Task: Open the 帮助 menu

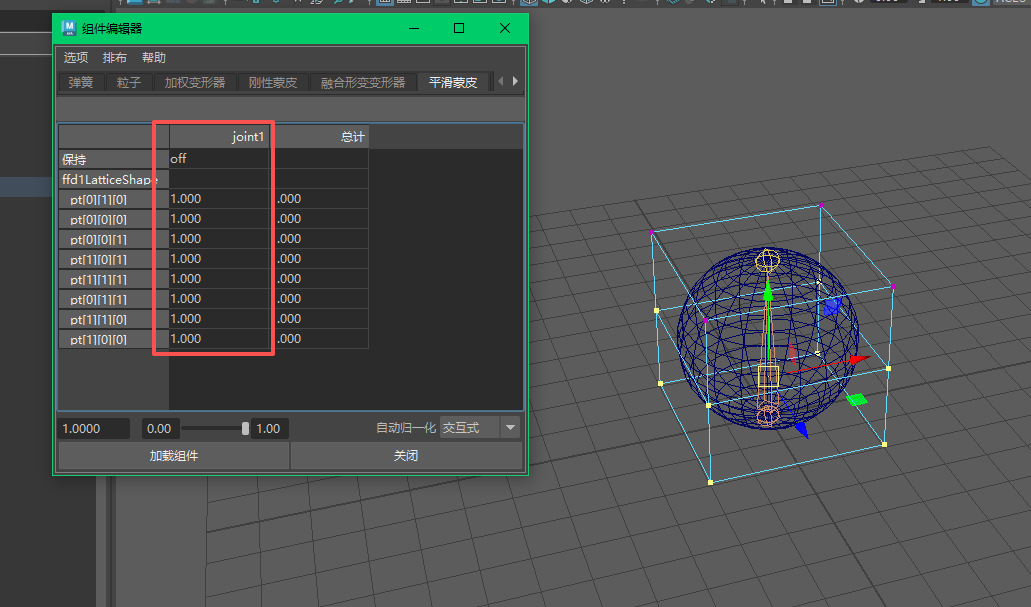Action: [x=154, y=58]
